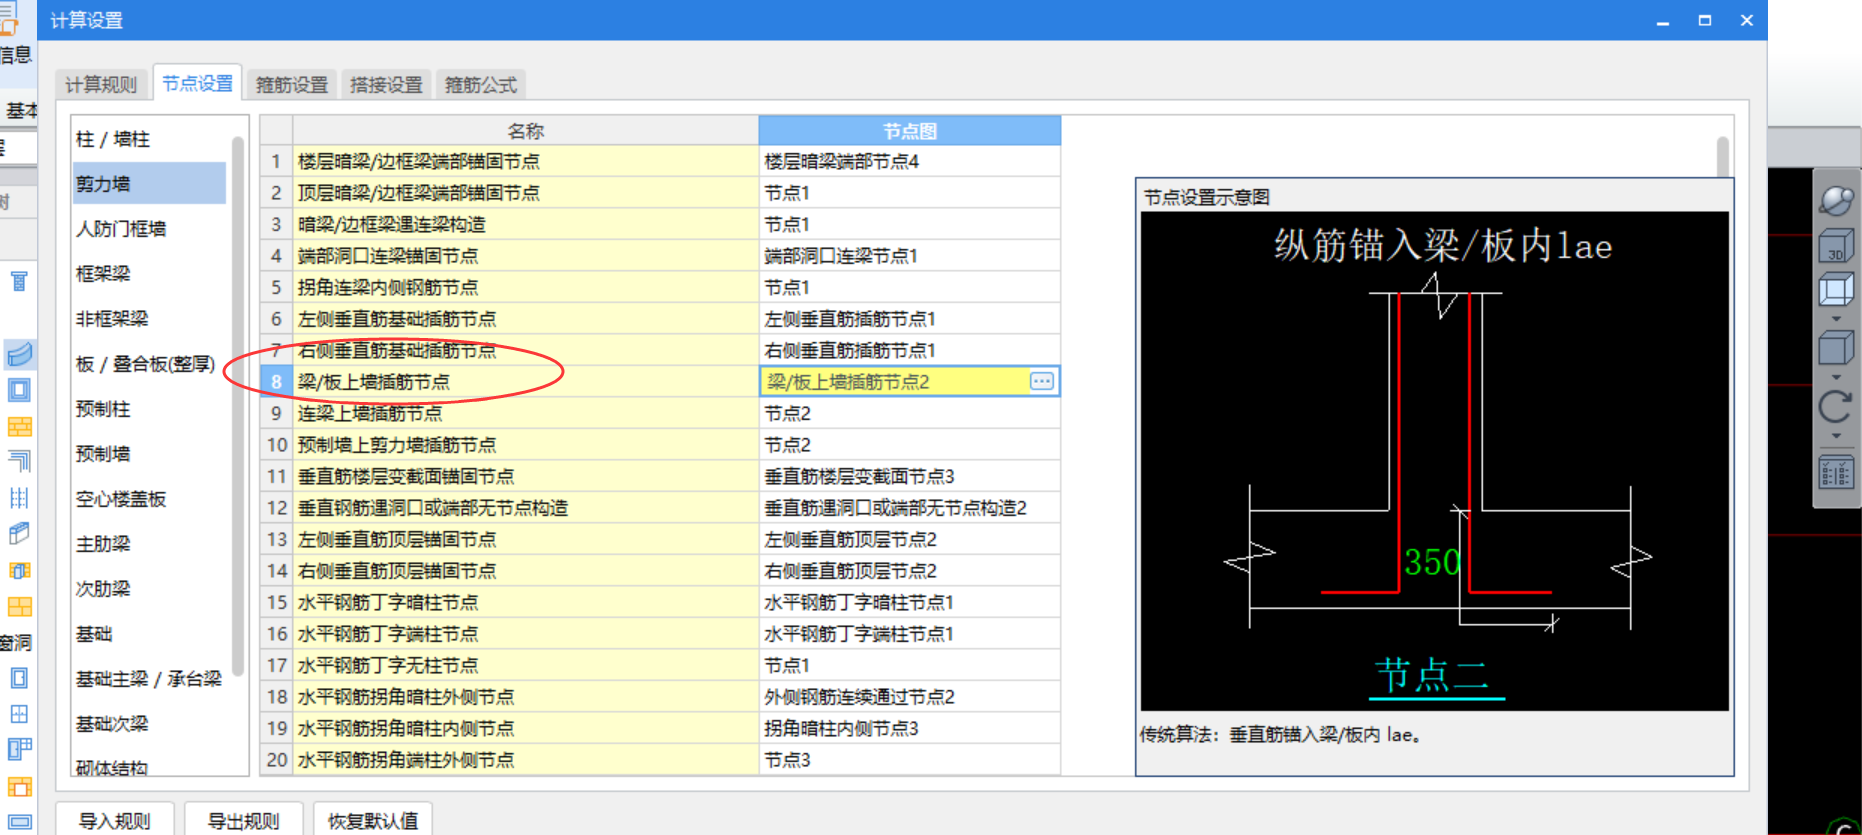Switch to the 计算规则 tab
This screenshot has width=1862, height=835.
click(x=101, y=85)
